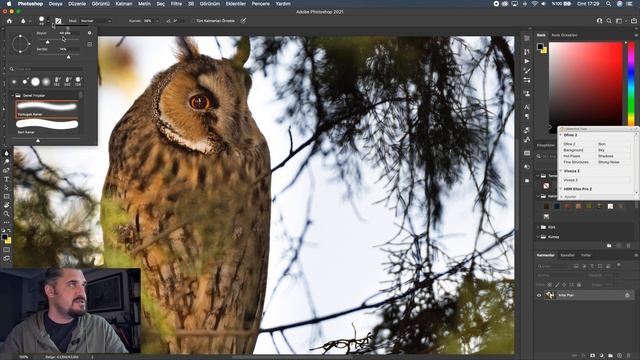Select the soft blurred recent brush
640x360 pixels.
(46, 82)
